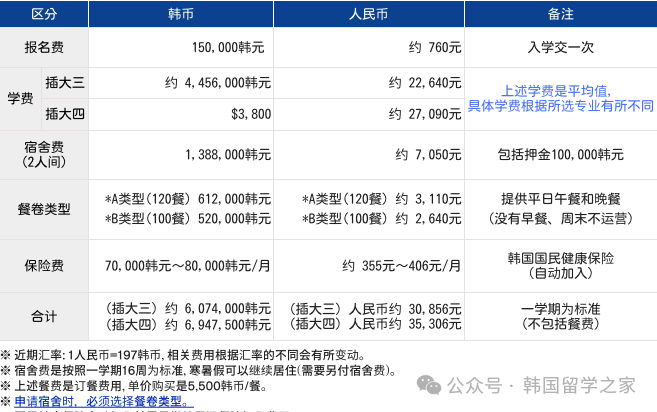Click the 申请宿舍时 必须选择餐卷类型 link

point(103,402)
